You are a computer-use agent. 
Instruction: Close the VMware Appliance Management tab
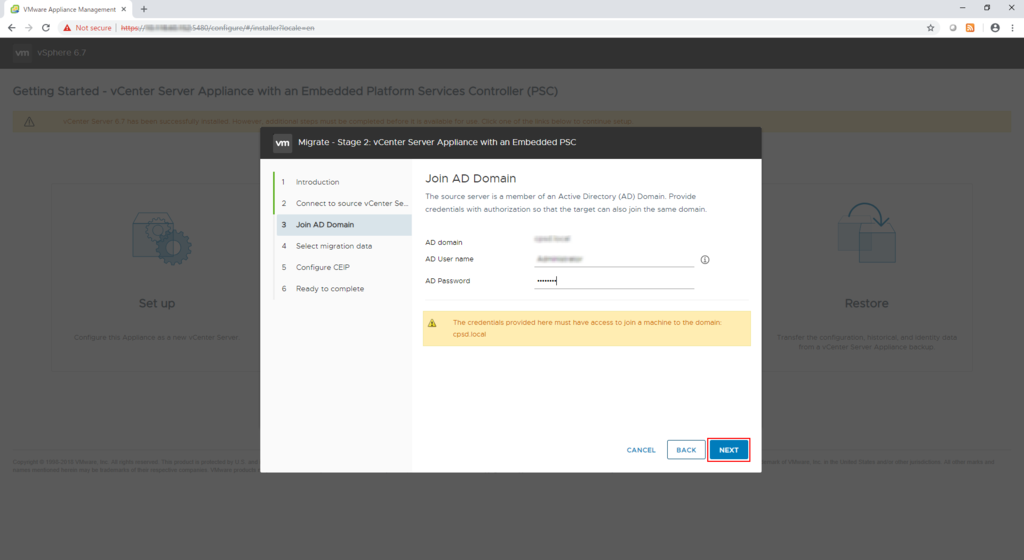click(x=123, y=9)
